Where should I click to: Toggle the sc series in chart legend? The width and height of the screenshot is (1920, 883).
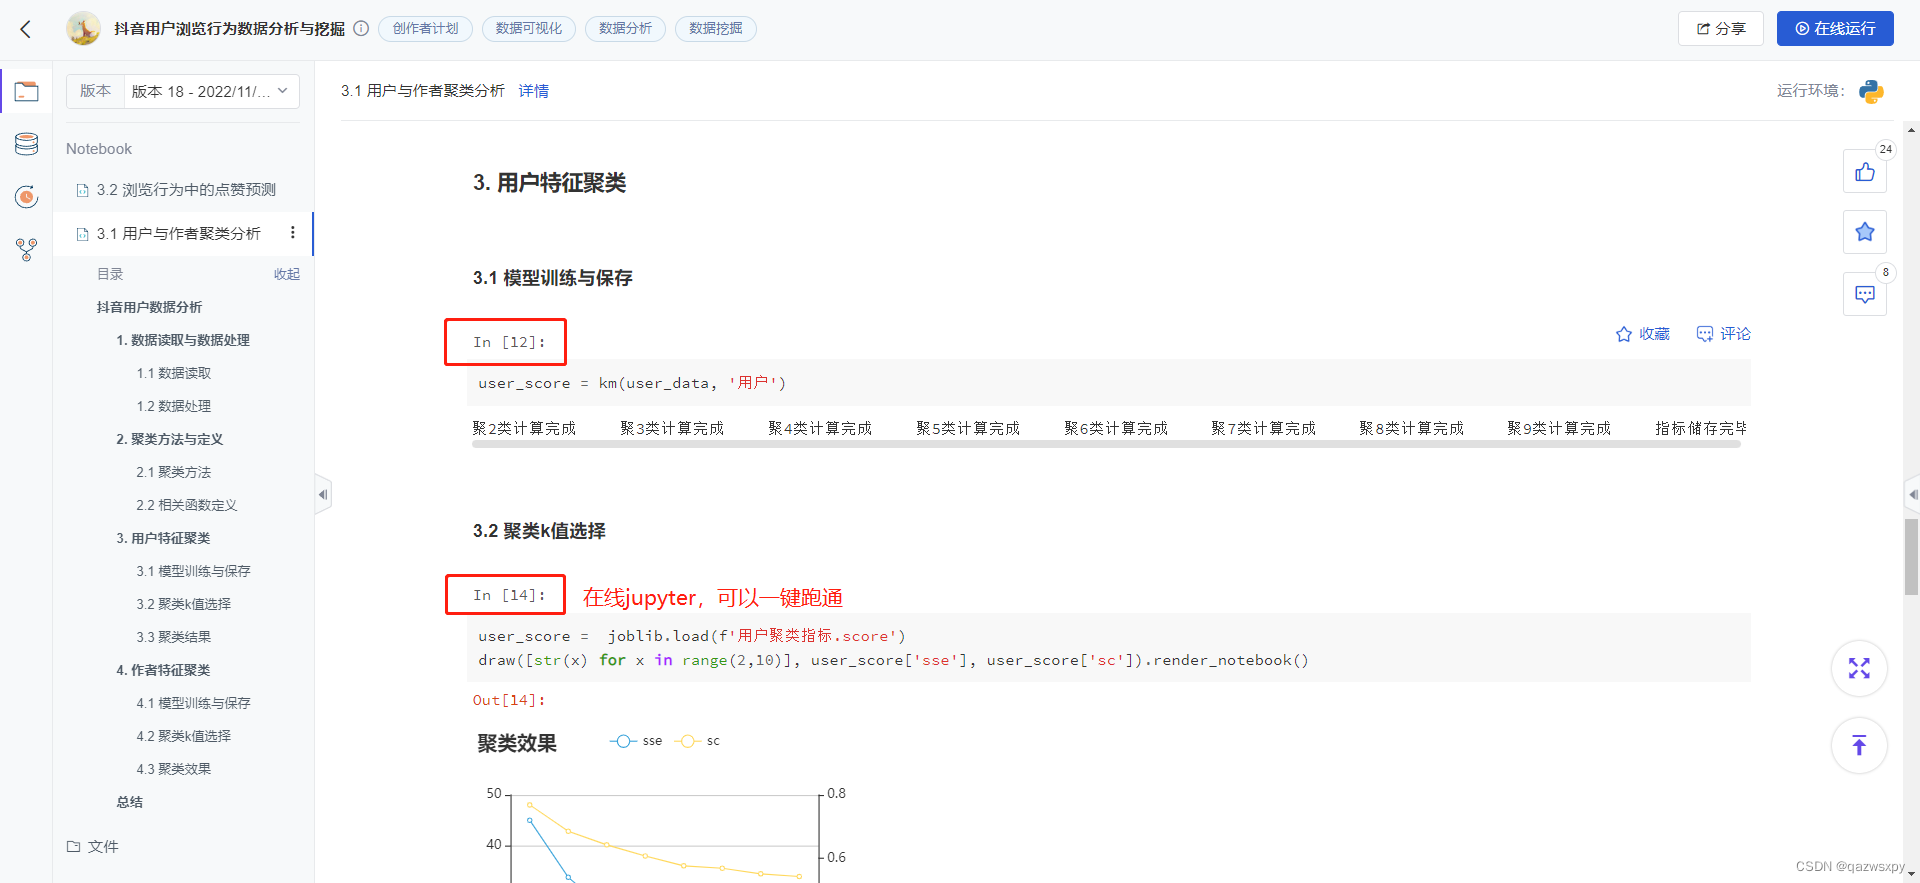(x=699, y=741)
